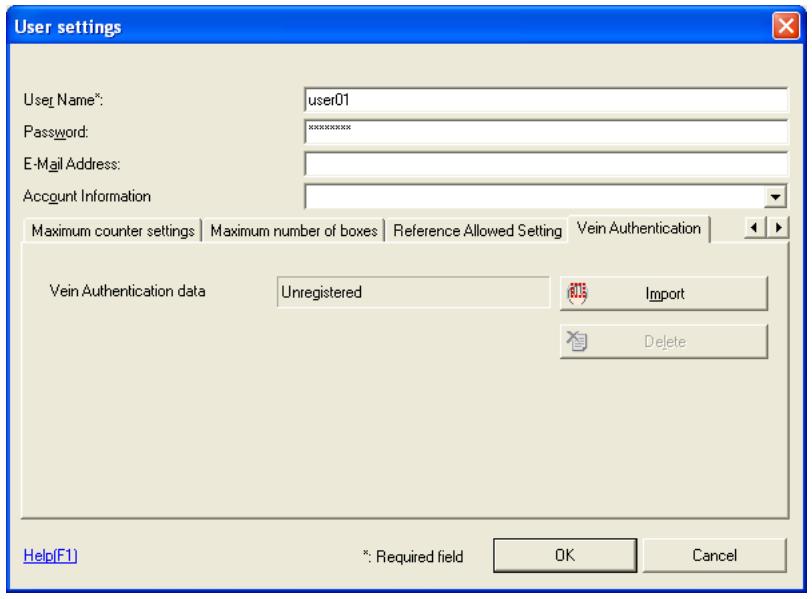Image resolution: width=812 pixels, height=599 pixels.
Task: Focus the User Name field
Action: 546,100
